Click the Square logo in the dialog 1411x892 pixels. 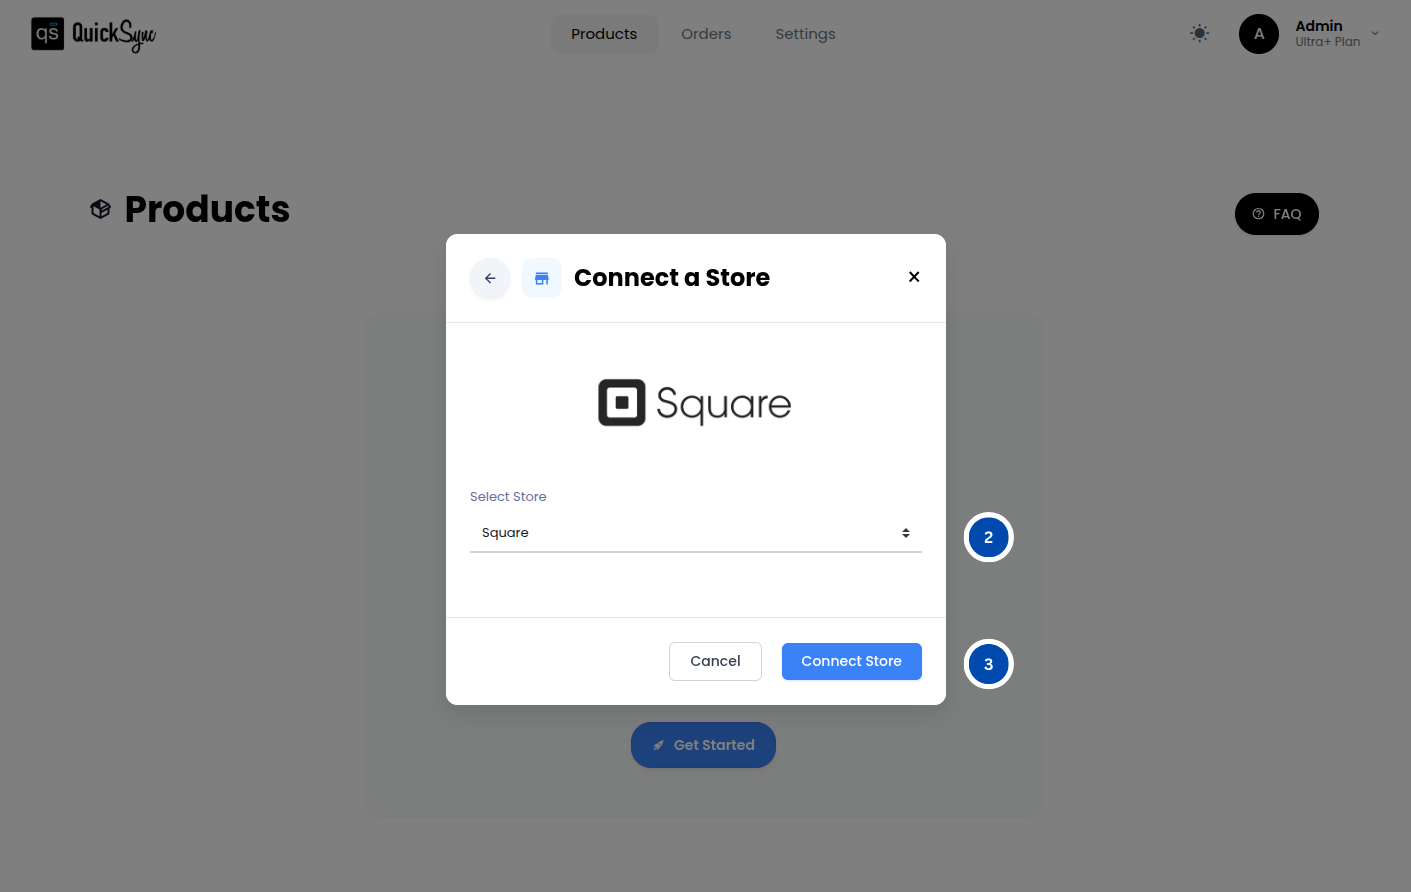click(694, 402)
